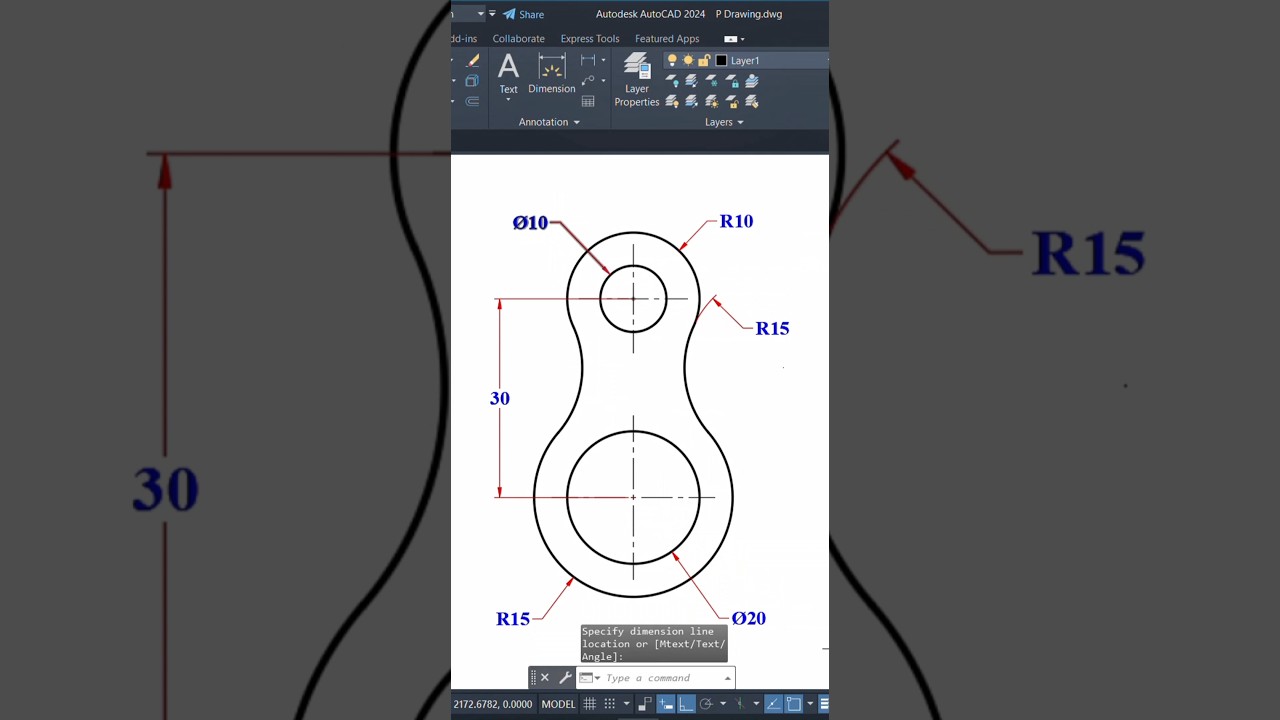Image resolution: width=1280 pixels, height=720 pixels.
Task: Click Turn All Layers On icon
Action: (673, 101)
